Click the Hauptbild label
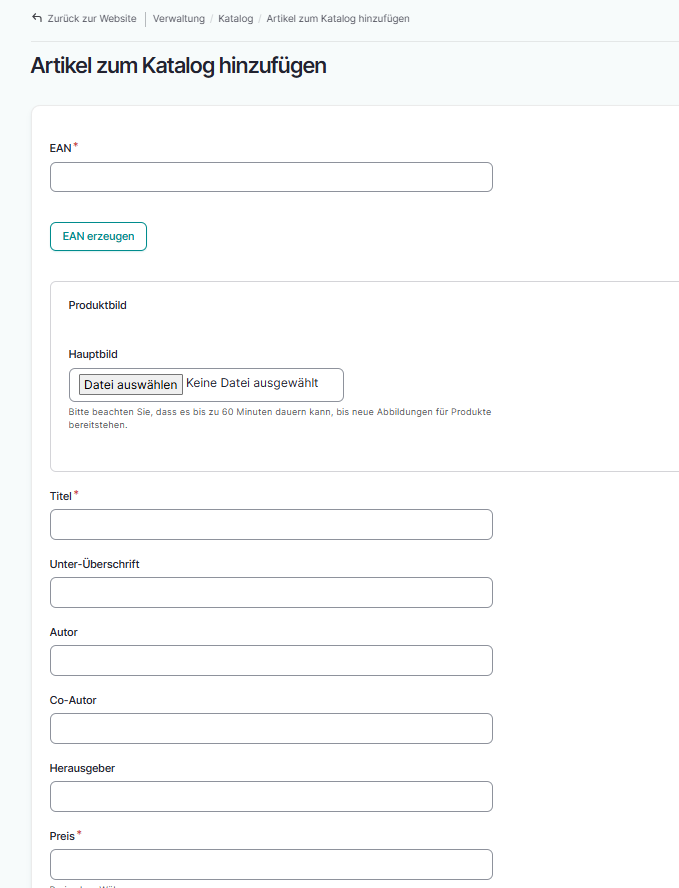 [x=93, y=354]
